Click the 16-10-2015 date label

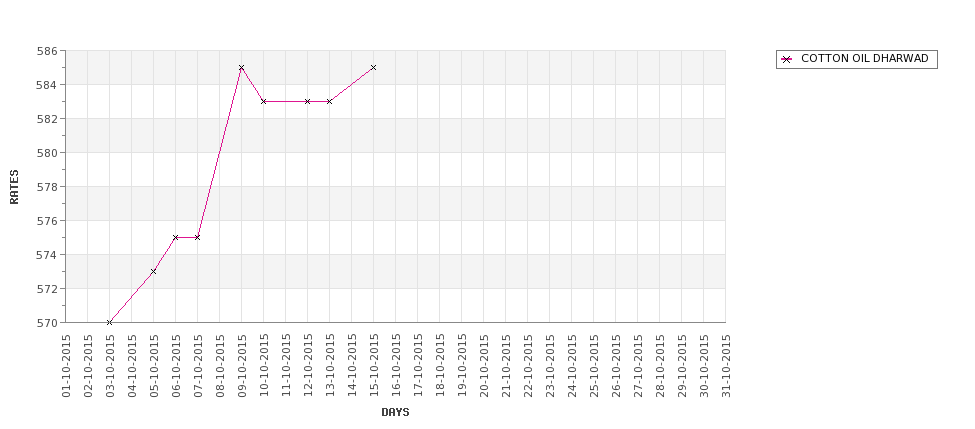[395, 366]
